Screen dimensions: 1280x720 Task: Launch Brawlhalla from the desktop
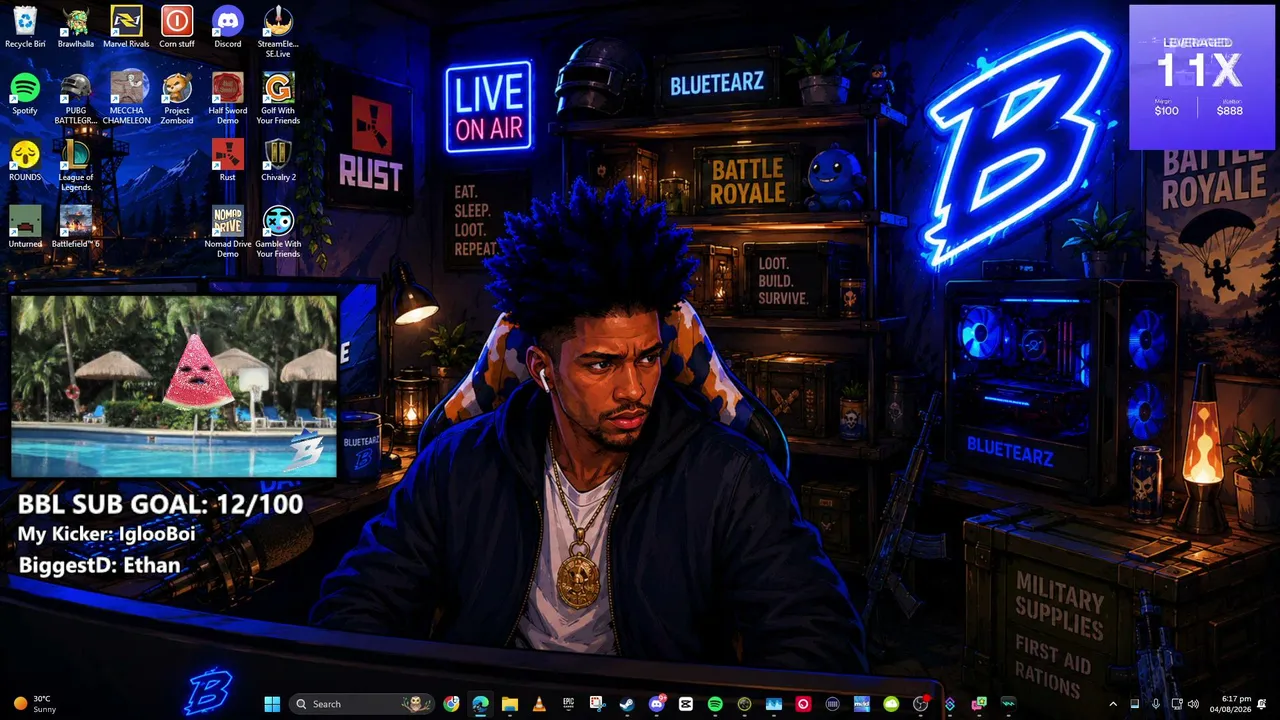tap(76, 27)
